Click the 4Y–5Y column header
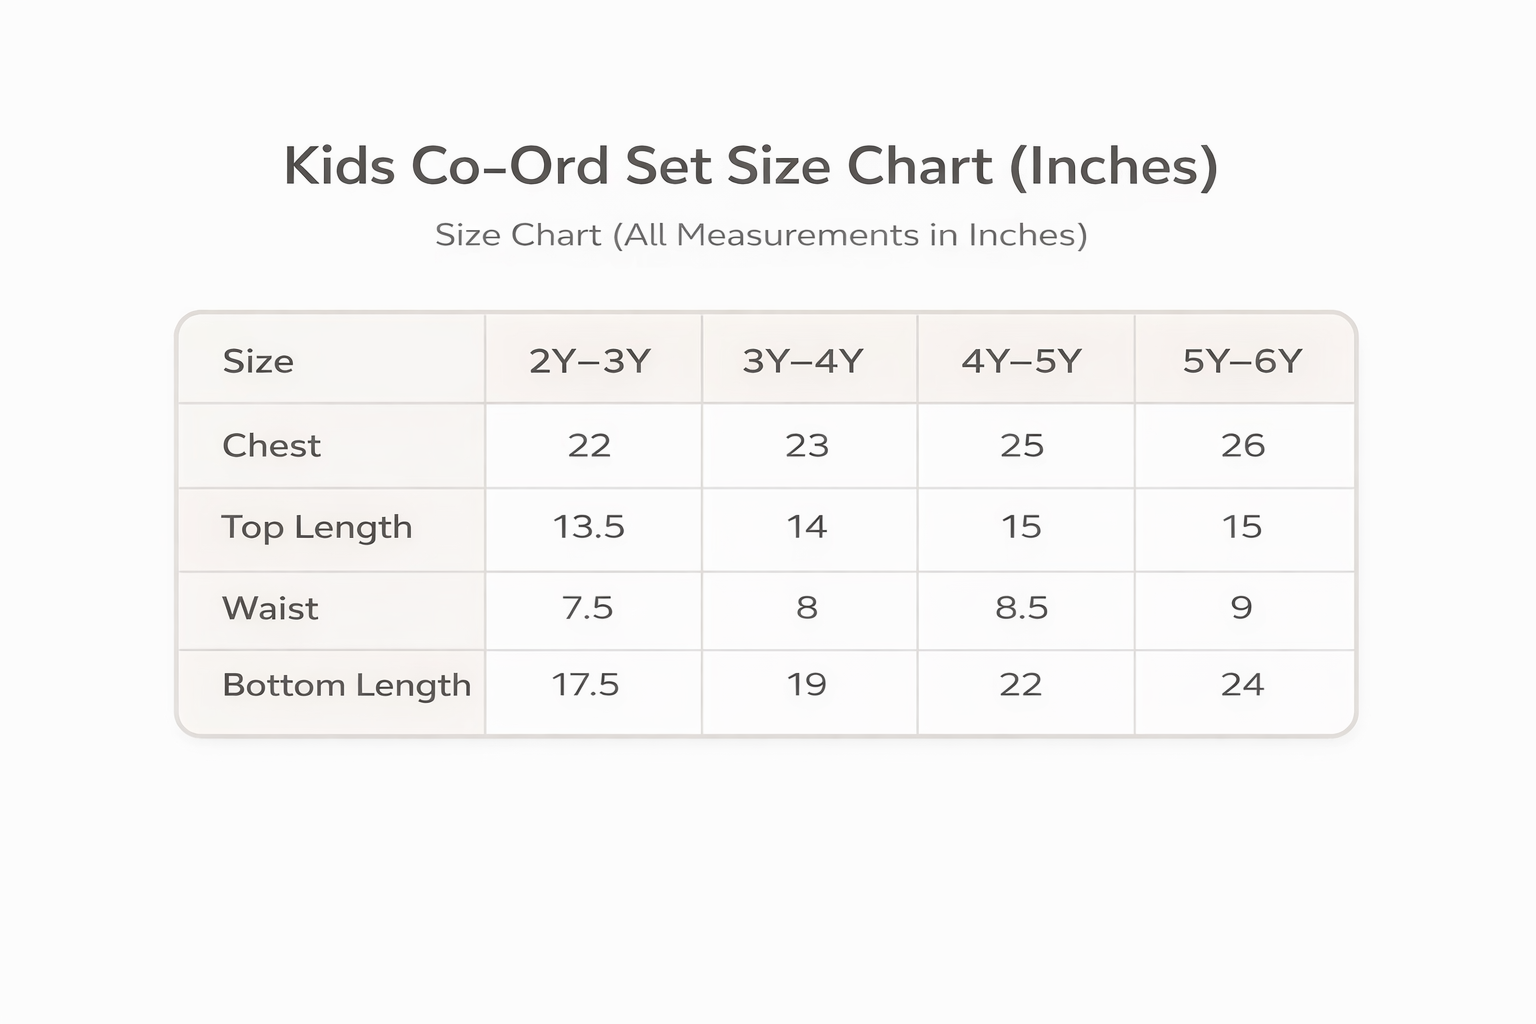Viewport: 1536px width, 1024px height. (1022, 361)
